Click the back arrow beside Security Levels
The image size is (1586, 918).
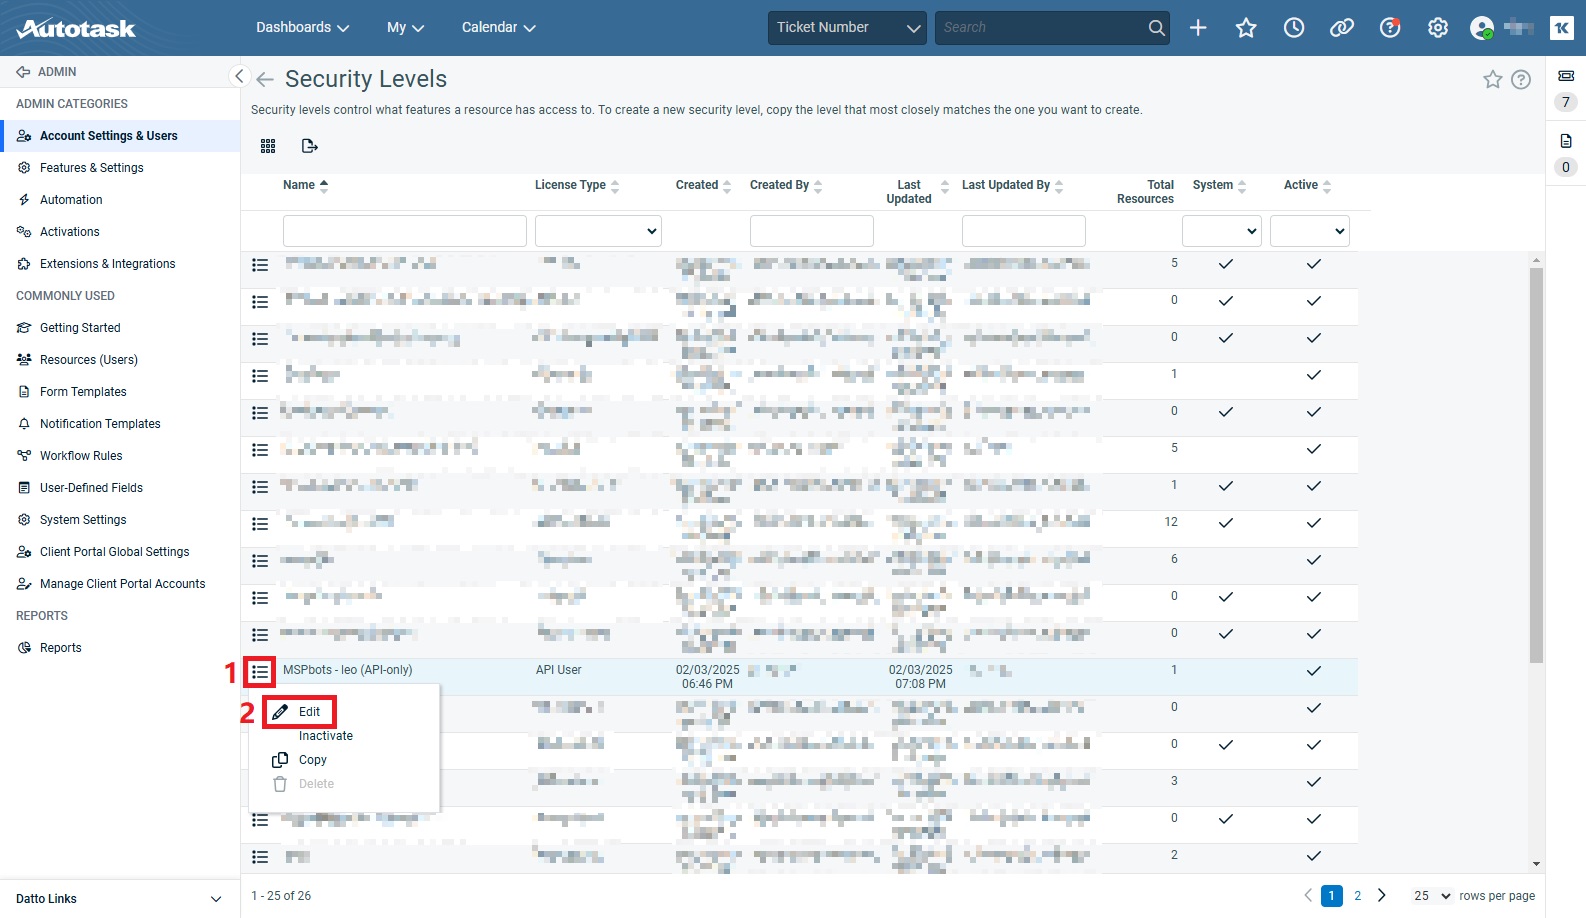click(x=265, y=79)
